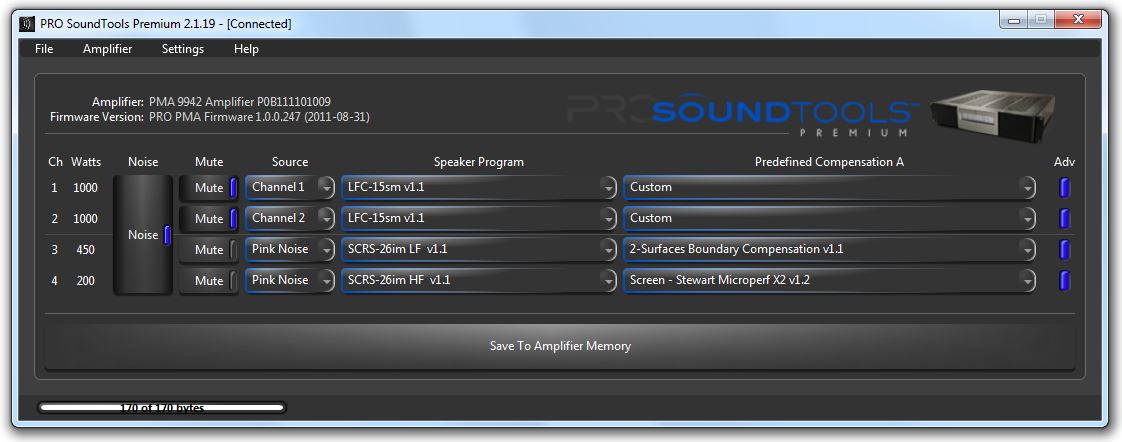This screenshot has width=1122, height=442.
Task: Click the Source column header
Action: 290,162
